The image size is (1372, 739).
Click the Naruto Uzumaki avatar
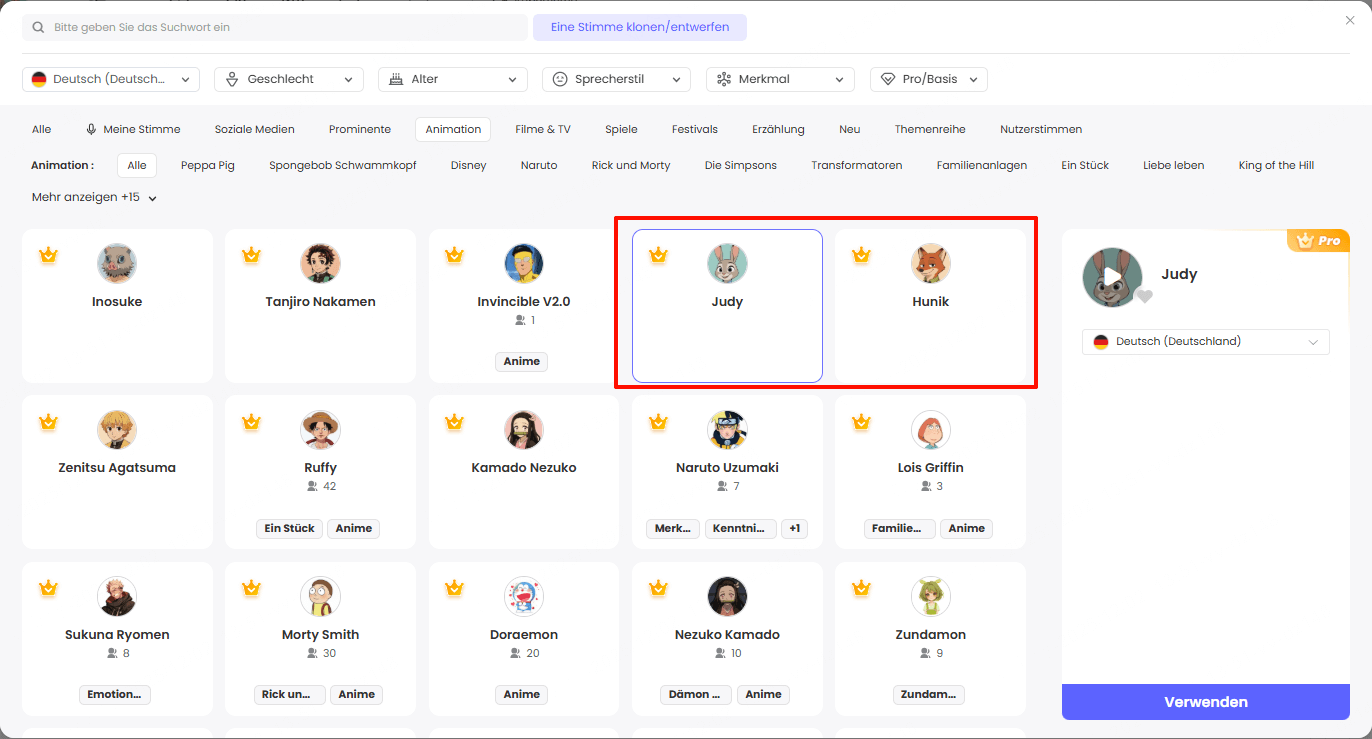click(727, 430)
